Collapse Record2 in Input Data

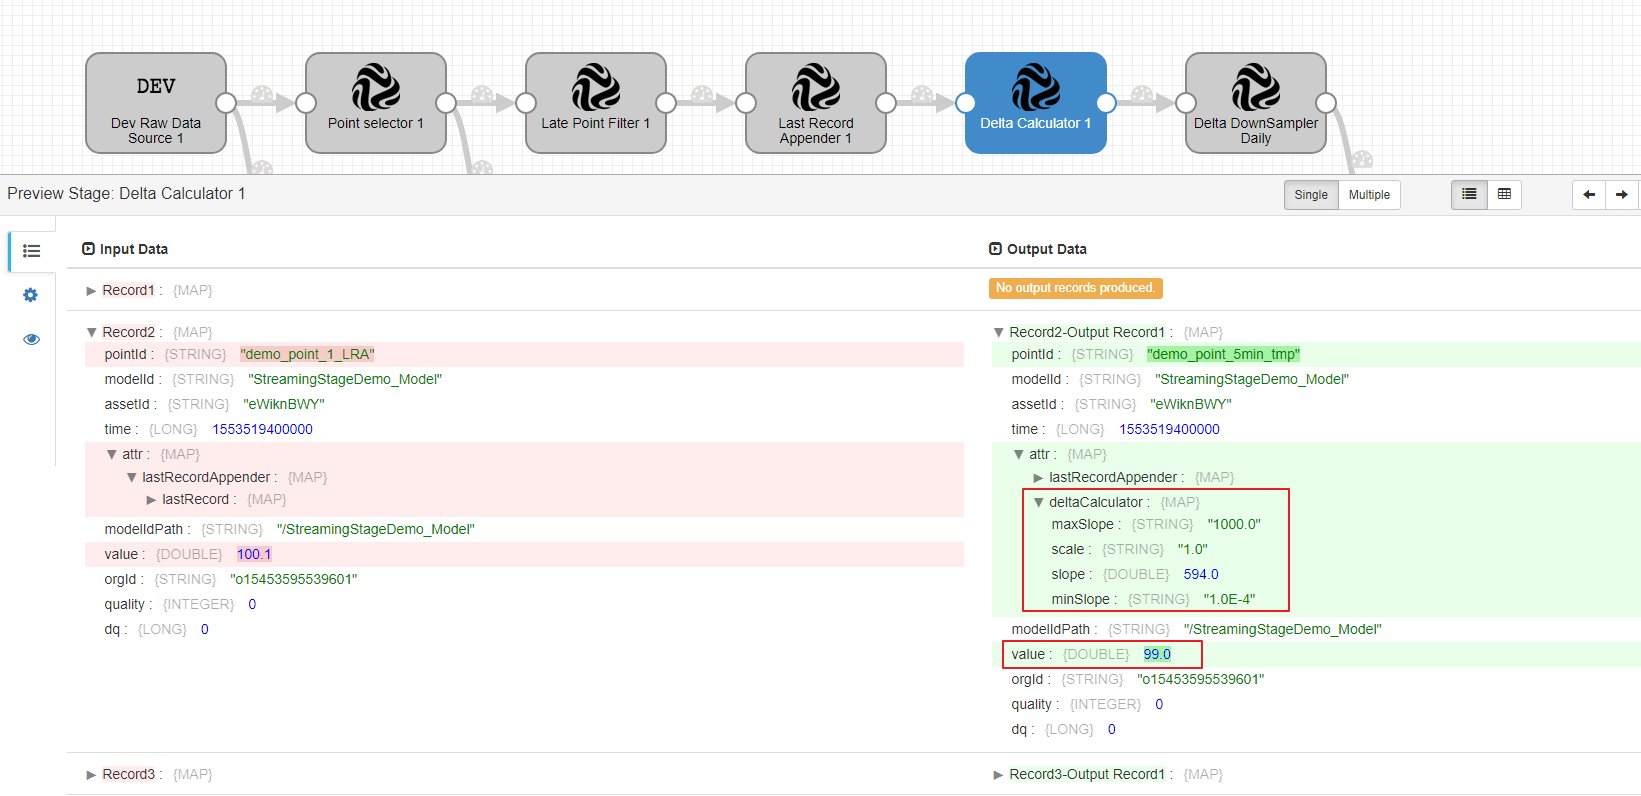tap(92, 333)
